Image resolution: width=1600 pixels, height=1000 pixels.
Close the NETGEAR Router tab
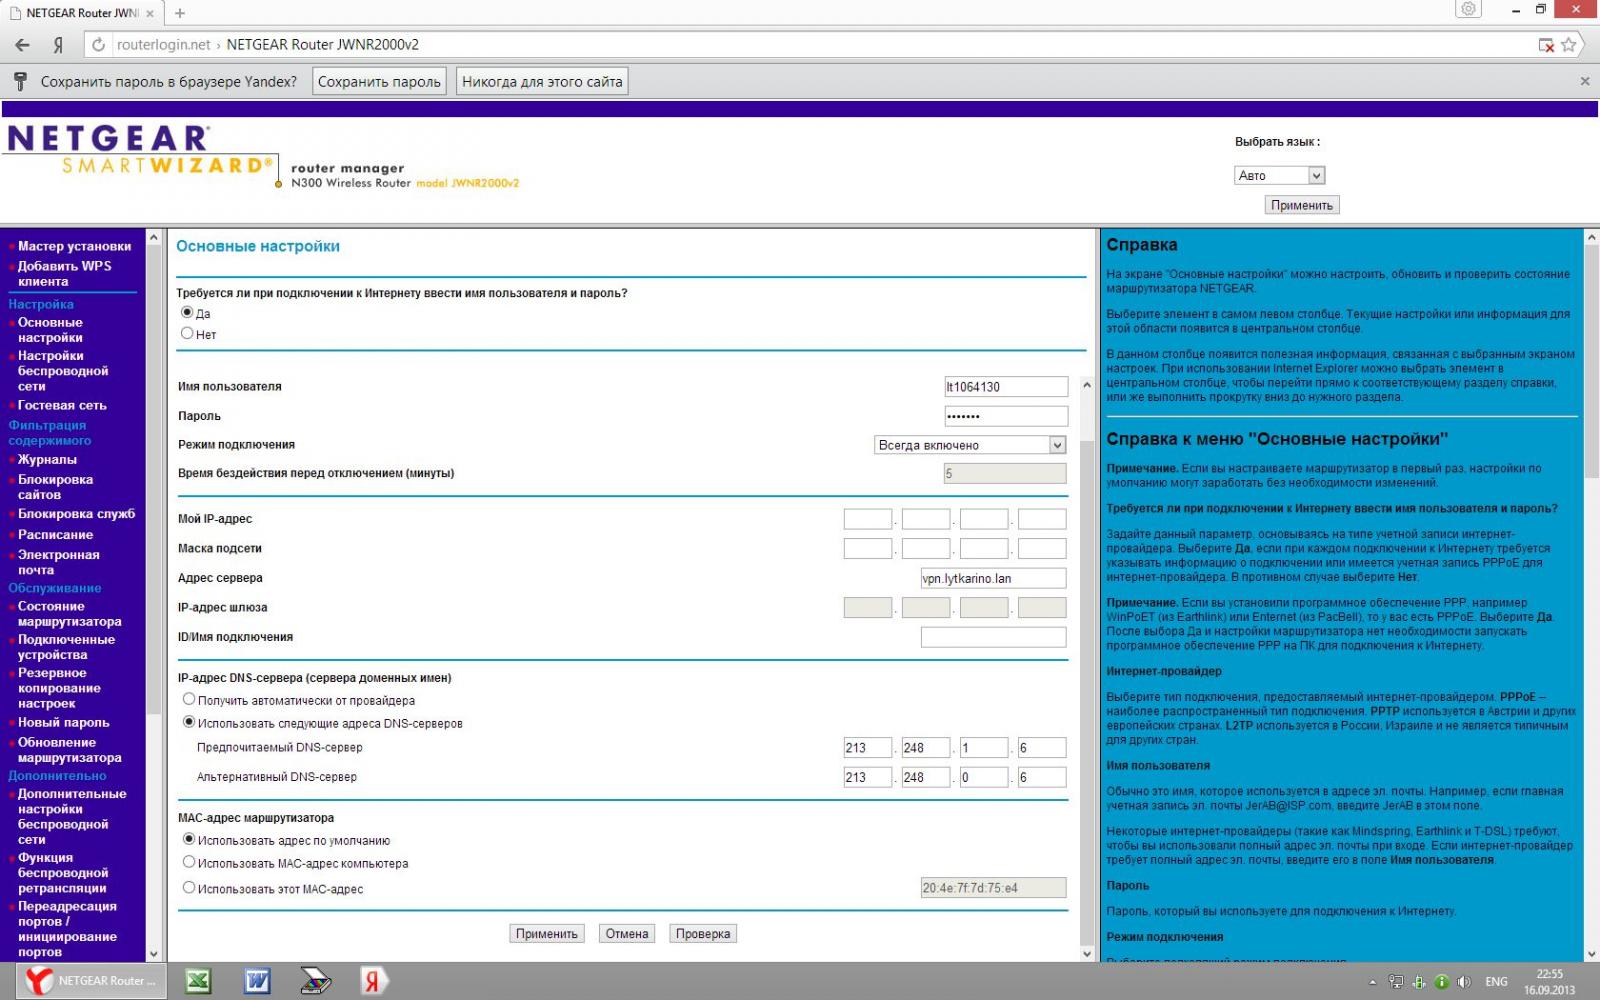[x=151, y=13]
